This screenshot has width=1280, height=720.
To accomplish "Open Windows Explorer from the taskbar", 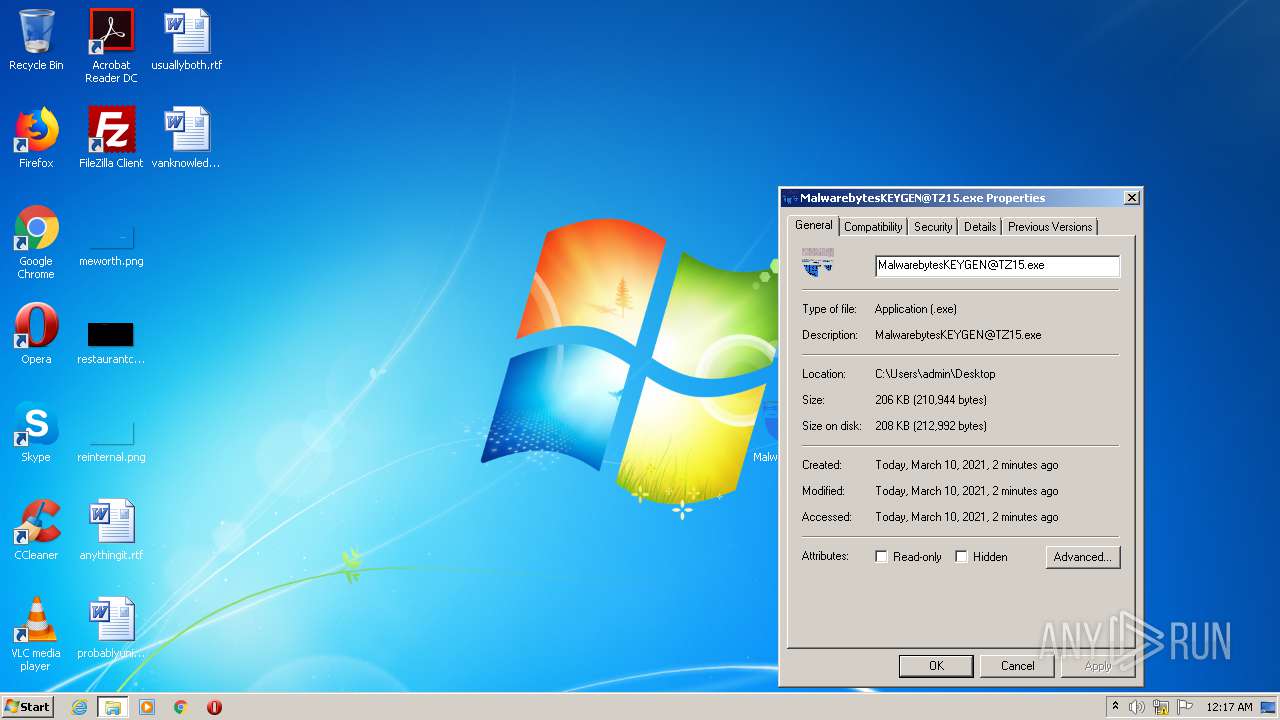I will 113,707.
